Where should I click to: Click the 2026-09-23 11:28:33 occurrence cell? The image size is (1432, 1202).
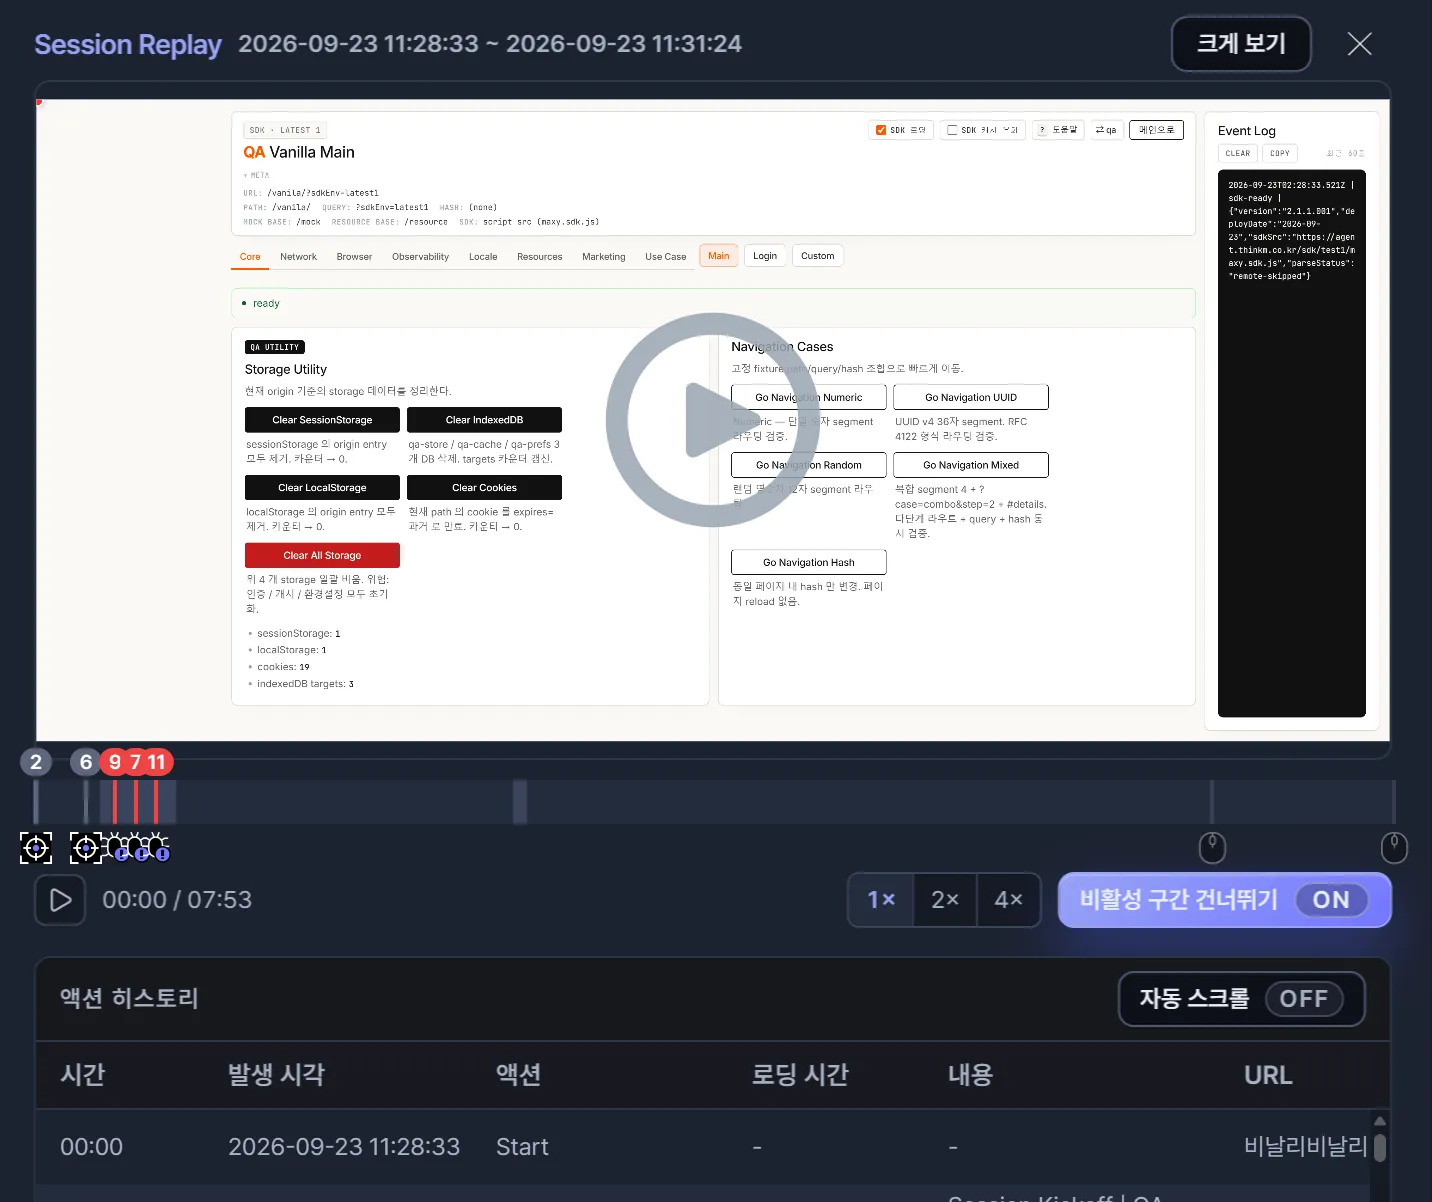click(344, 1147)
